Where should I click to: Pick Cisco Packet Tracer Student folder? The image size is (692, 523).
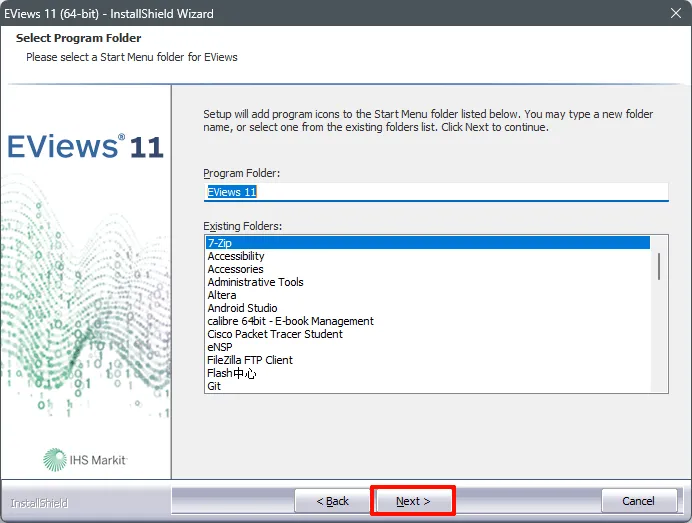427,334
